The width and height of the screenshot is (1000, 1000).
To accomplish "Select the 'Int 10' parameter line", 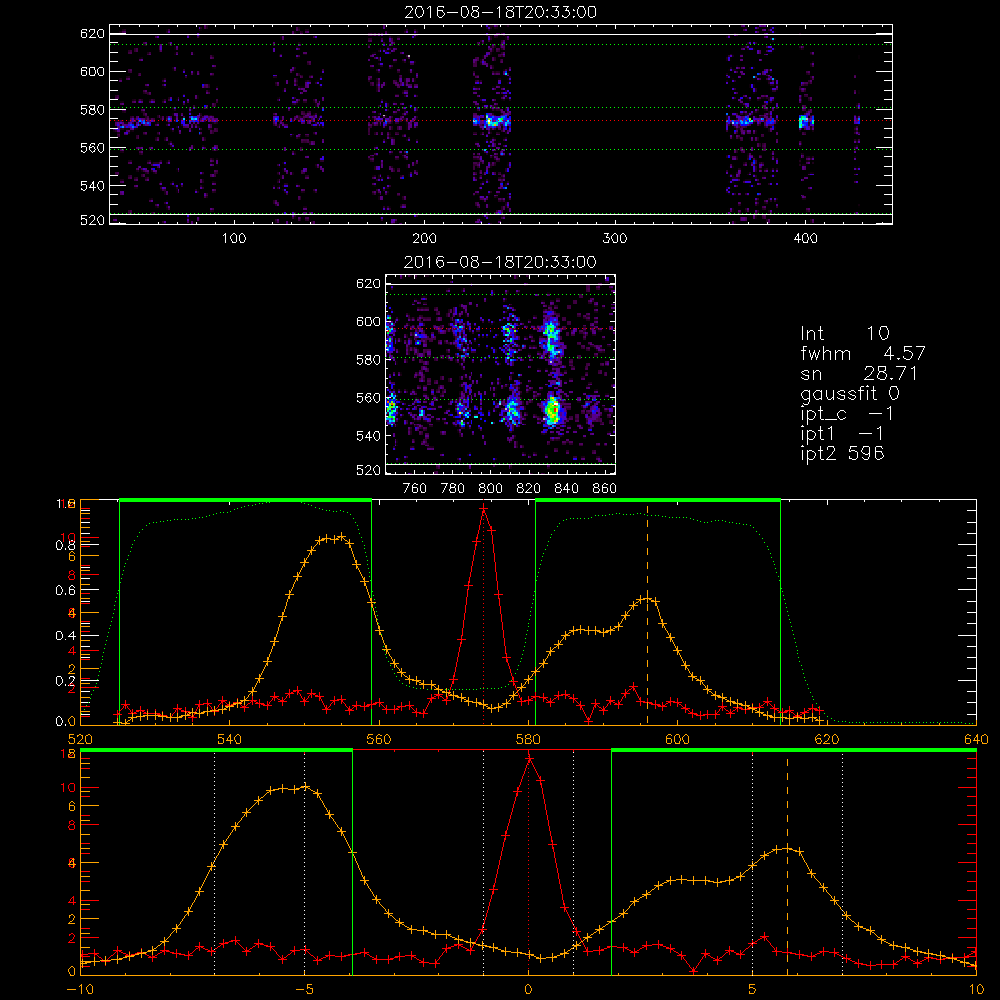I will 844,333.
